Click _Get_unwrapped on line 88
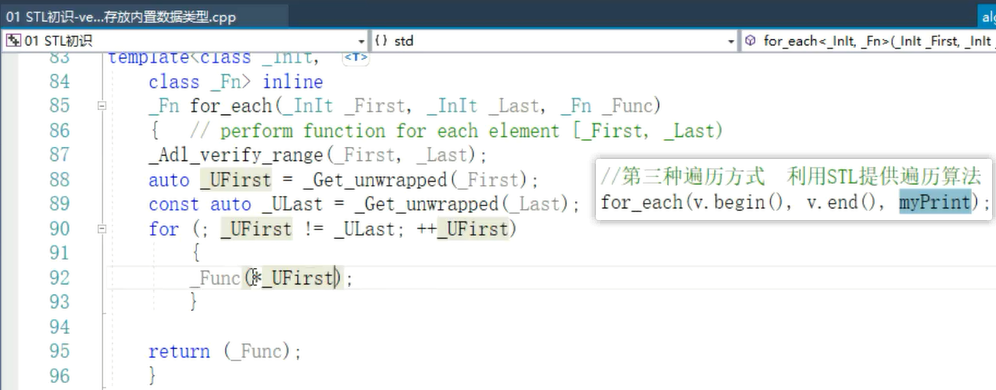996x390 pixels. [x=375, y=180]
